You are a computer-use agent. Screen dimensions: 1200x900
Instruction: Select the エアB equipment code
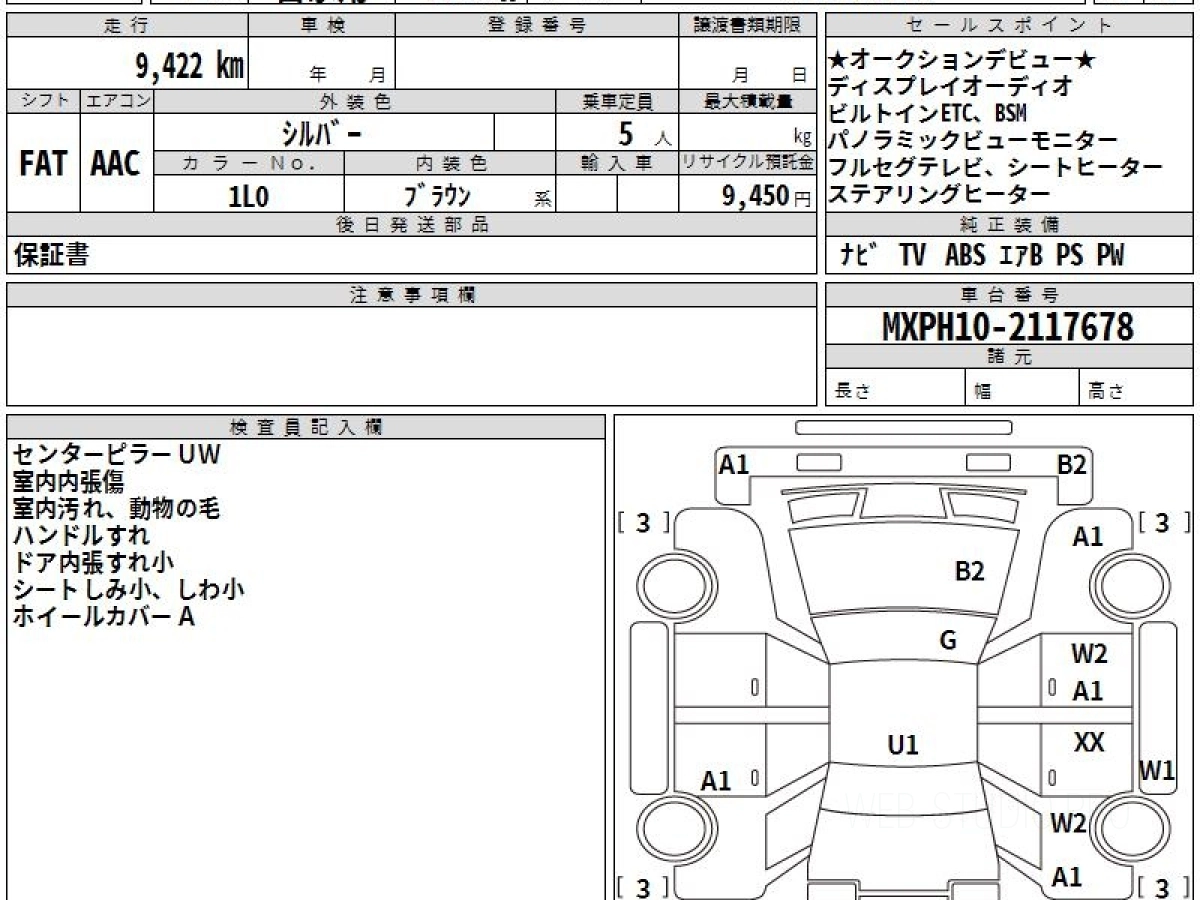[1020, 255]
